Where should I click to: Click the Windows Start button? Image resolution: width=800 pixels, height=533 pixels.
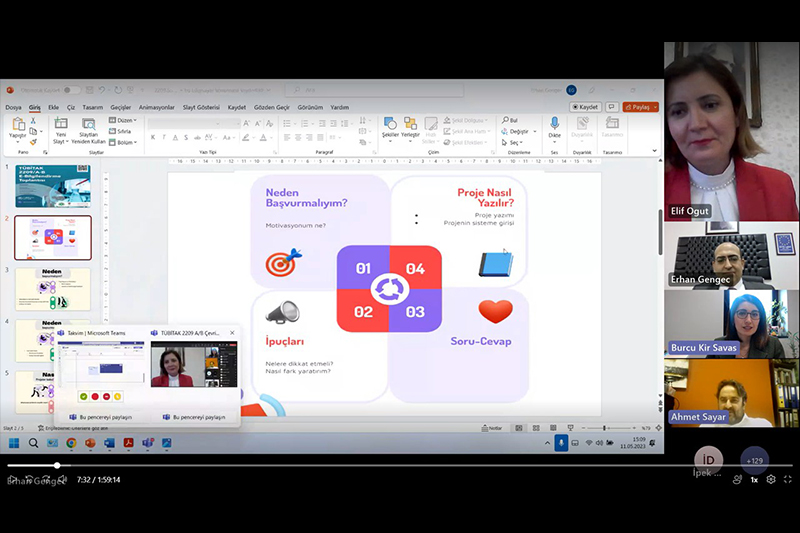pos(15,443)
